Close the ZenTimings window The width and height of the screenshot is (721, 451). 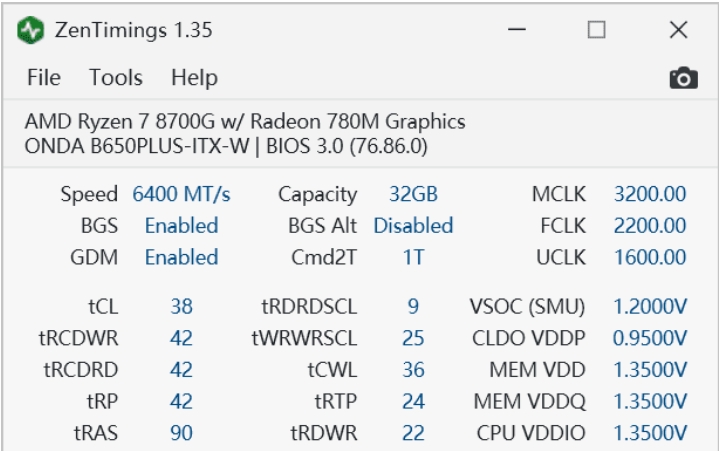pyautogui.click(x=678, y=30)
